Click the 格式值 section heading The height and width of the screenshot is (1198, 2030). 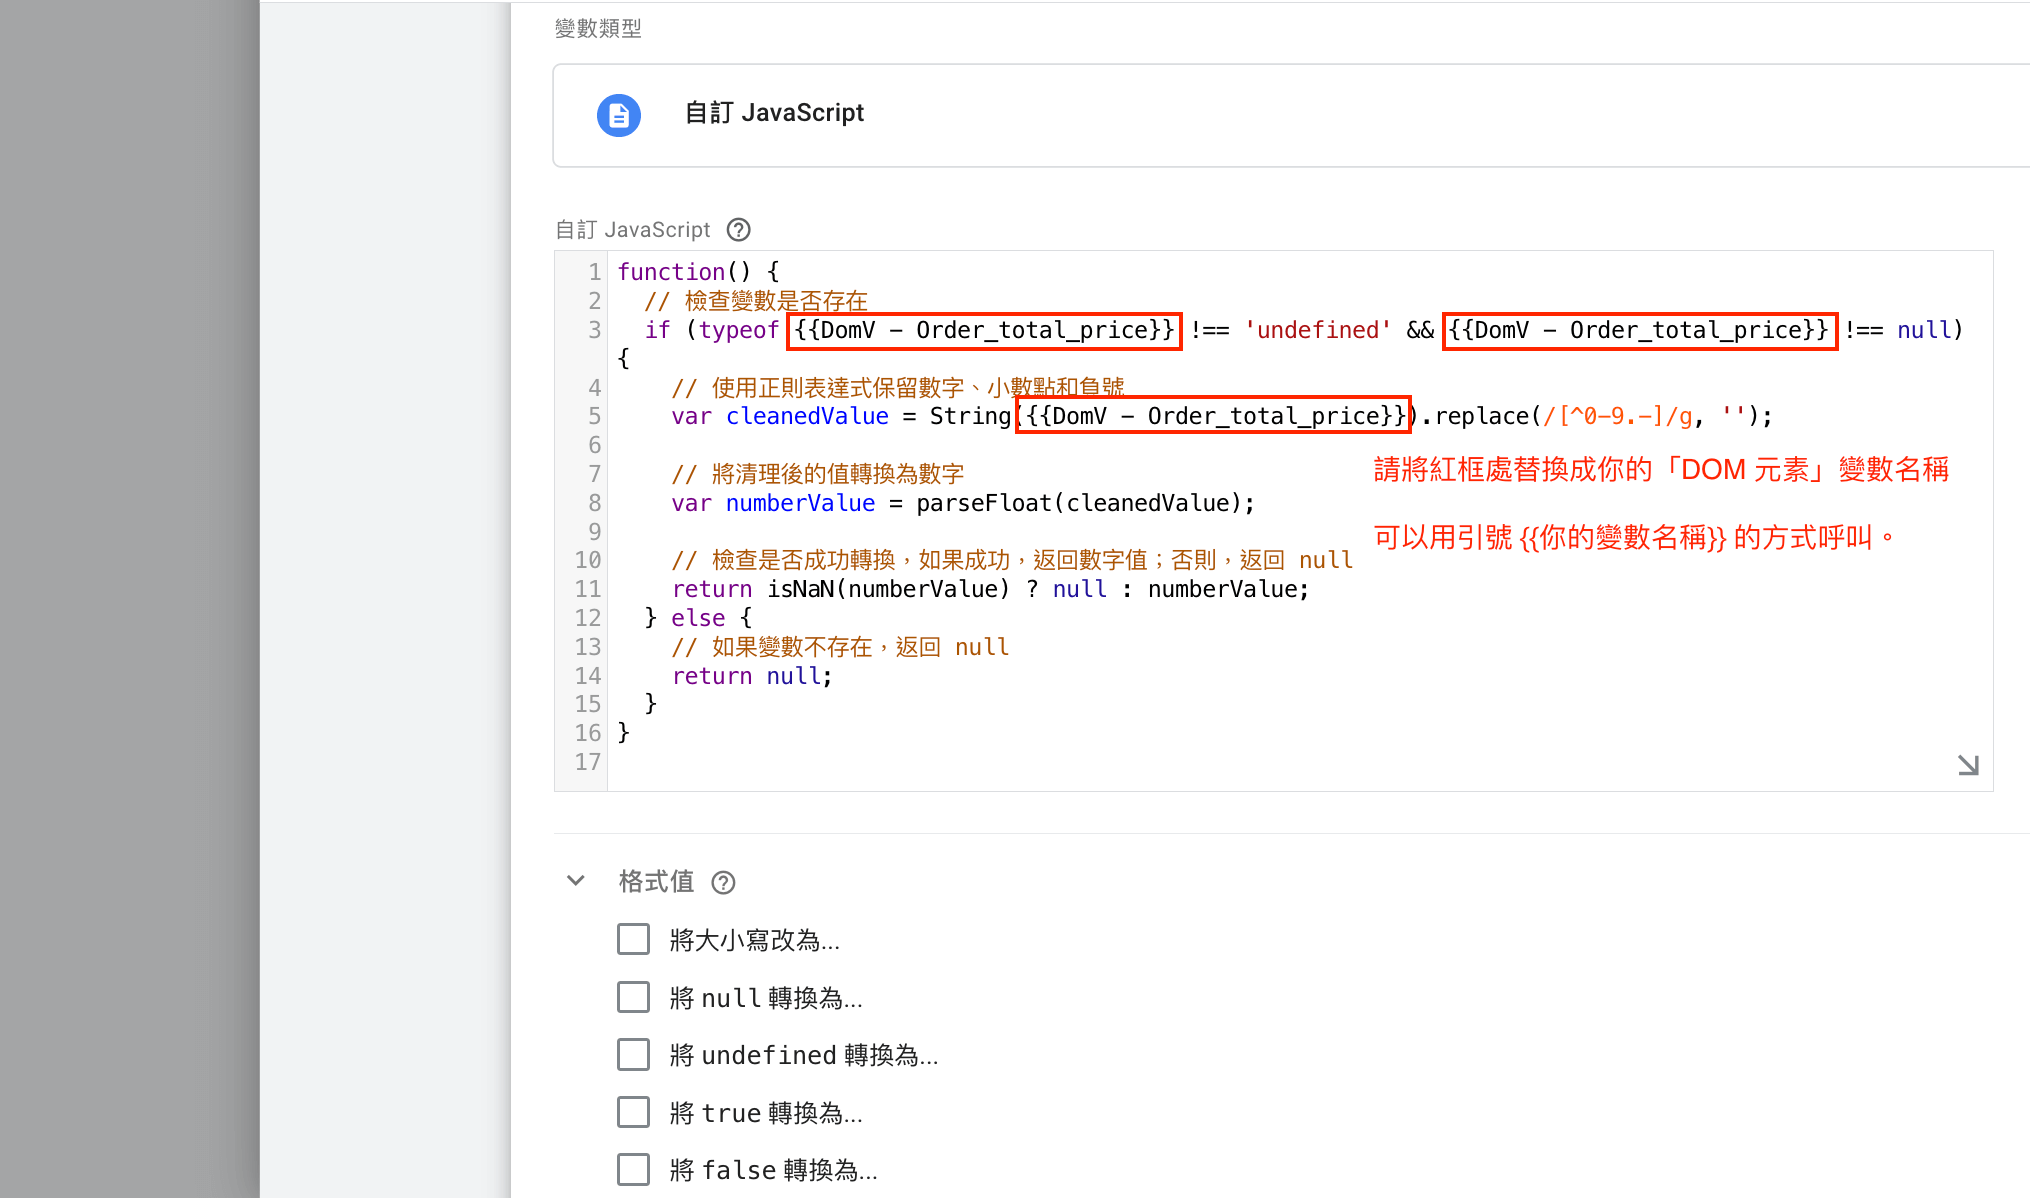click(656, 881)
